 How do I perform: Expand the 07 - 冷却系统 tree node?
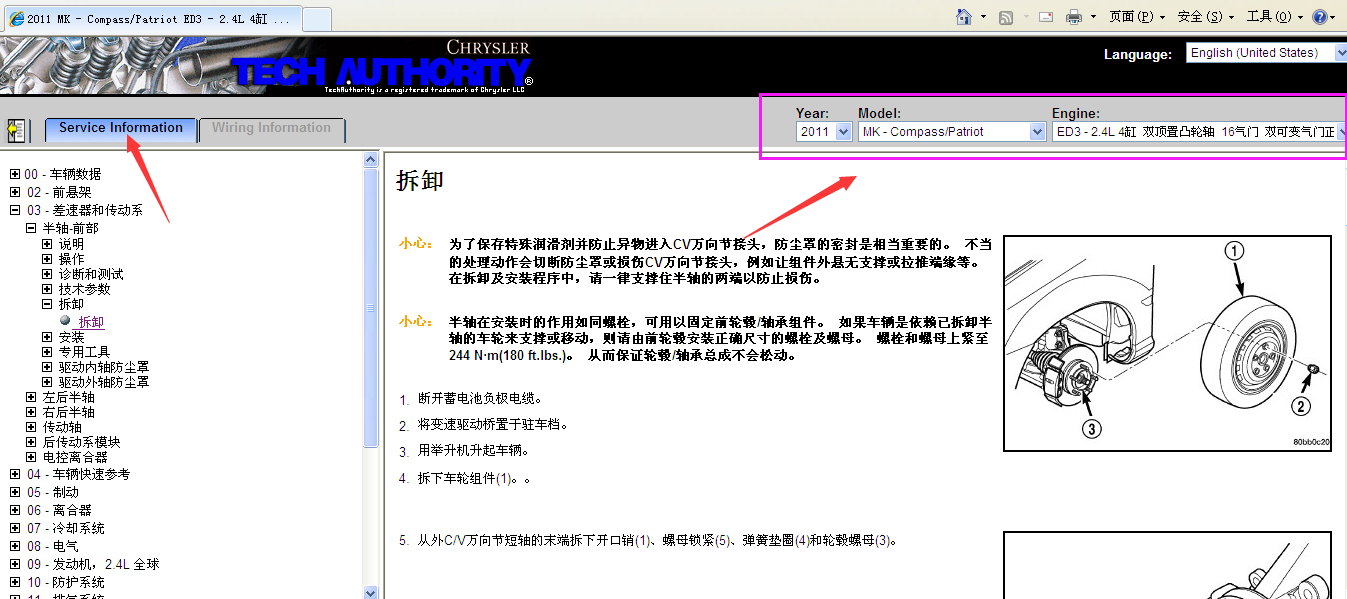(15, 528)
